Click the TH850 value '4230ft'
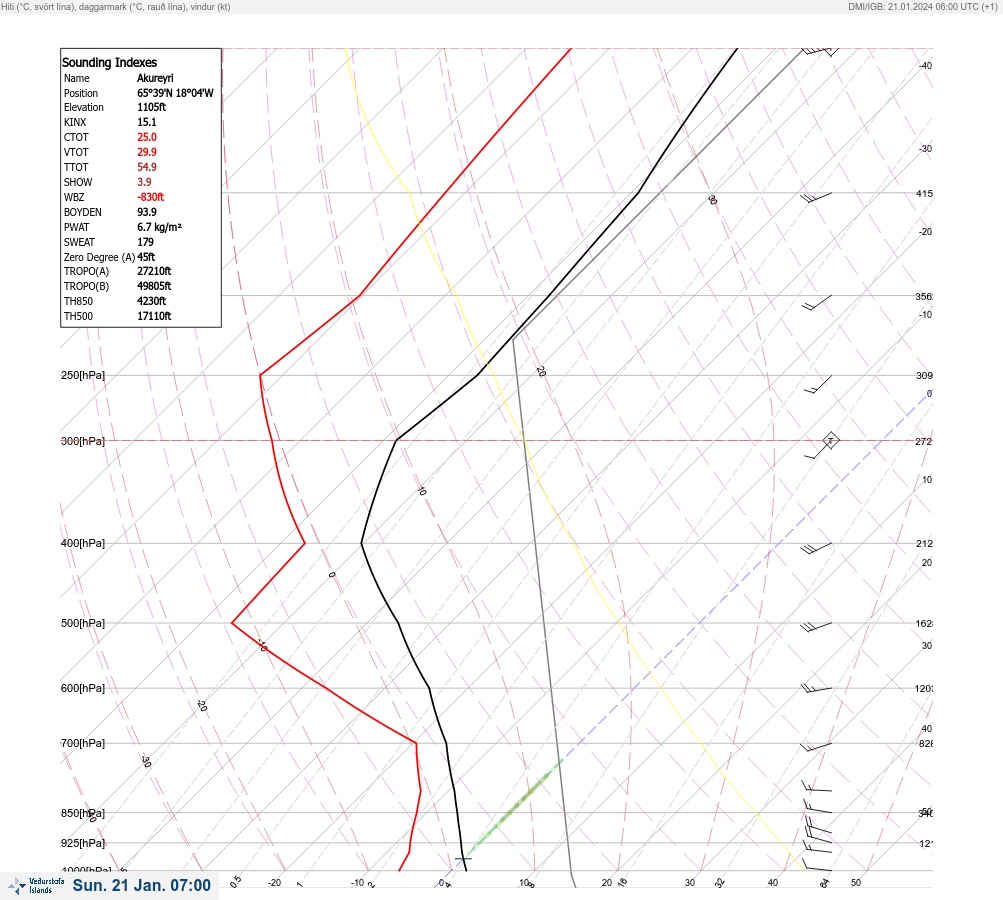Image resolution: width=1003 pixels, height=900 pixels. click(152, 301)
